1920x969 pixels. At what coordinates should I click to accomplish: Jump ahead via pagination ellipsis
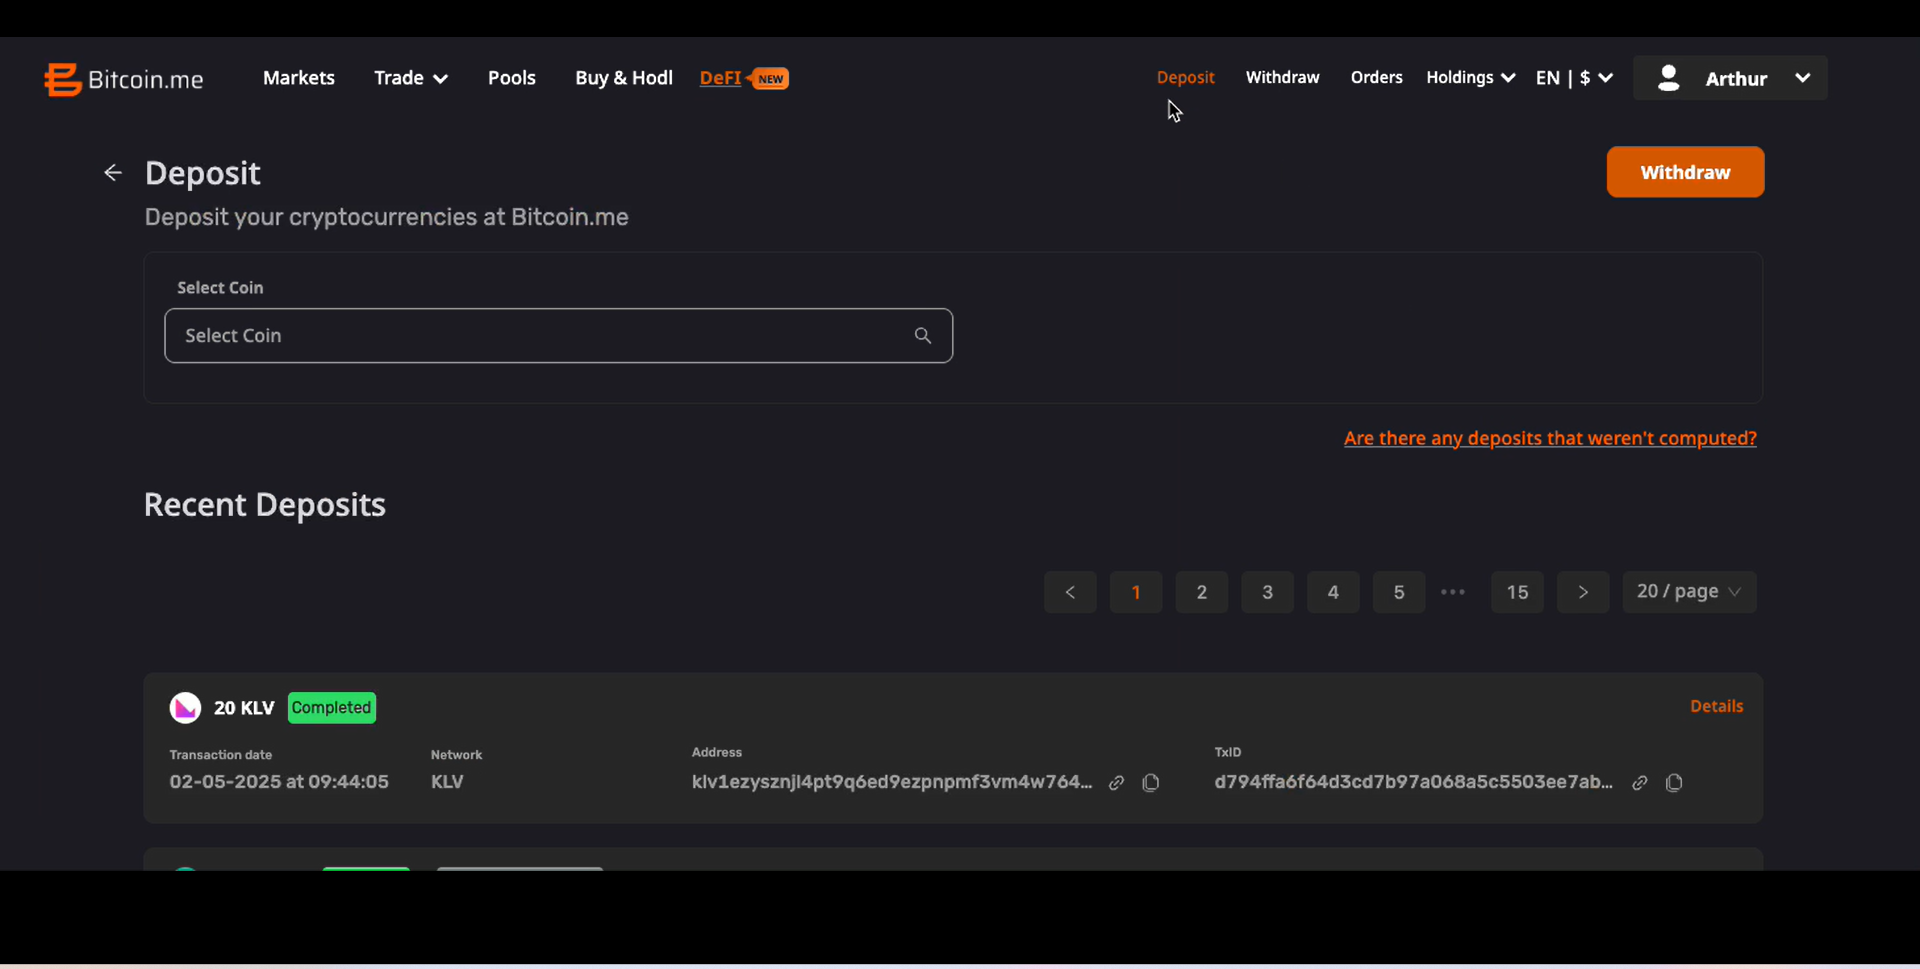pyautogui.click(x=1453, y=592)
